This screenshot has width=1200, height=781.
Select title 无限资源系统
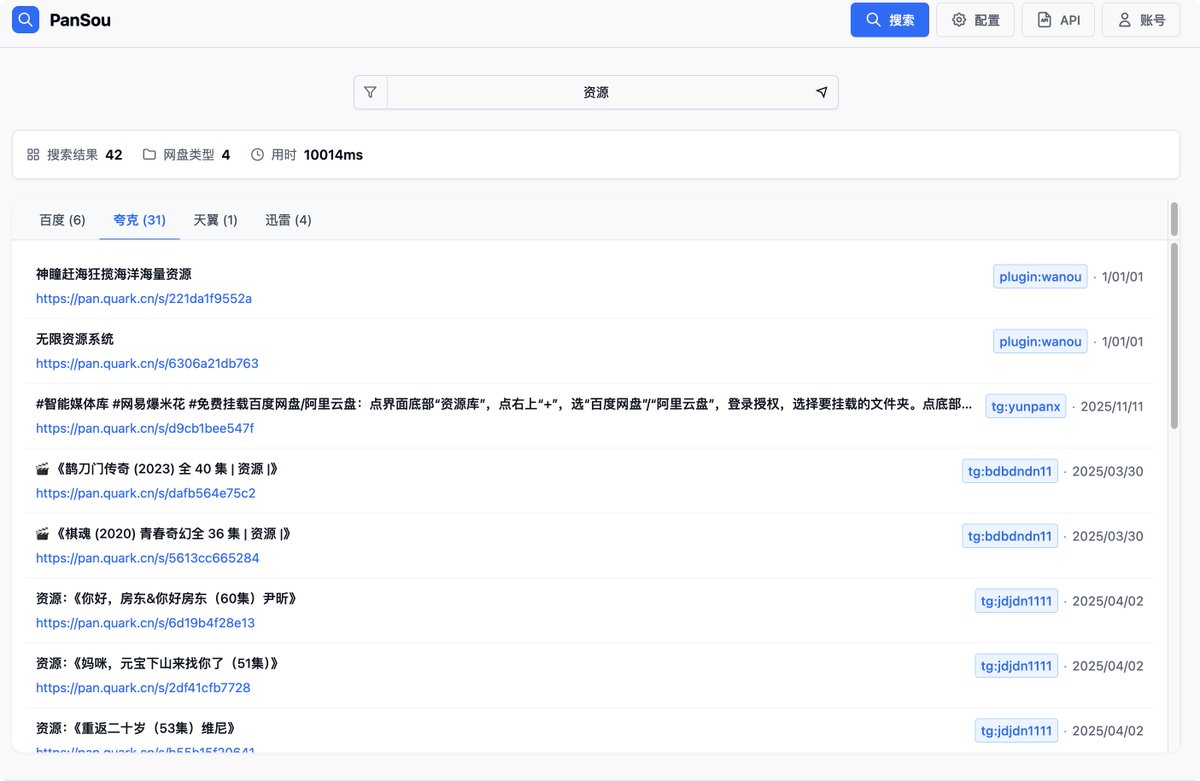point(75,339)
